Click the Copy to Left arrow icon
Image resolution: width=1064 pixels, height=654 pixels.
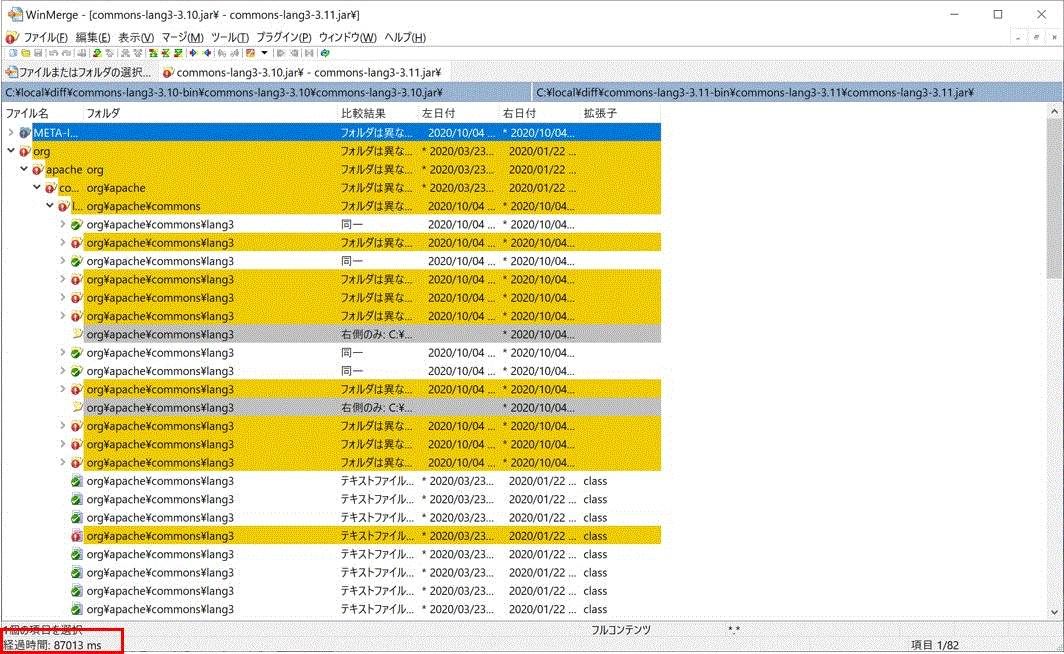coord(207,53)
